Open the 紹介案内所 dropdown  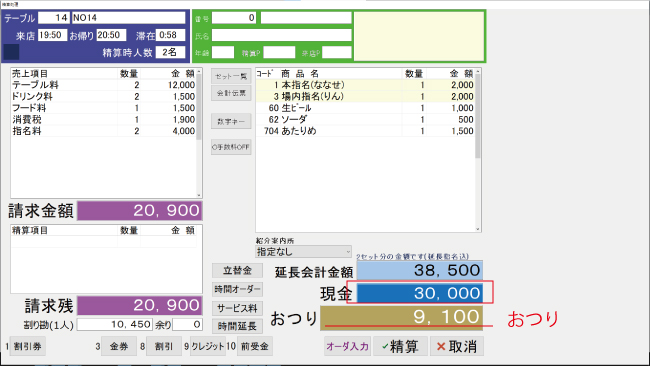coord(303,252)
